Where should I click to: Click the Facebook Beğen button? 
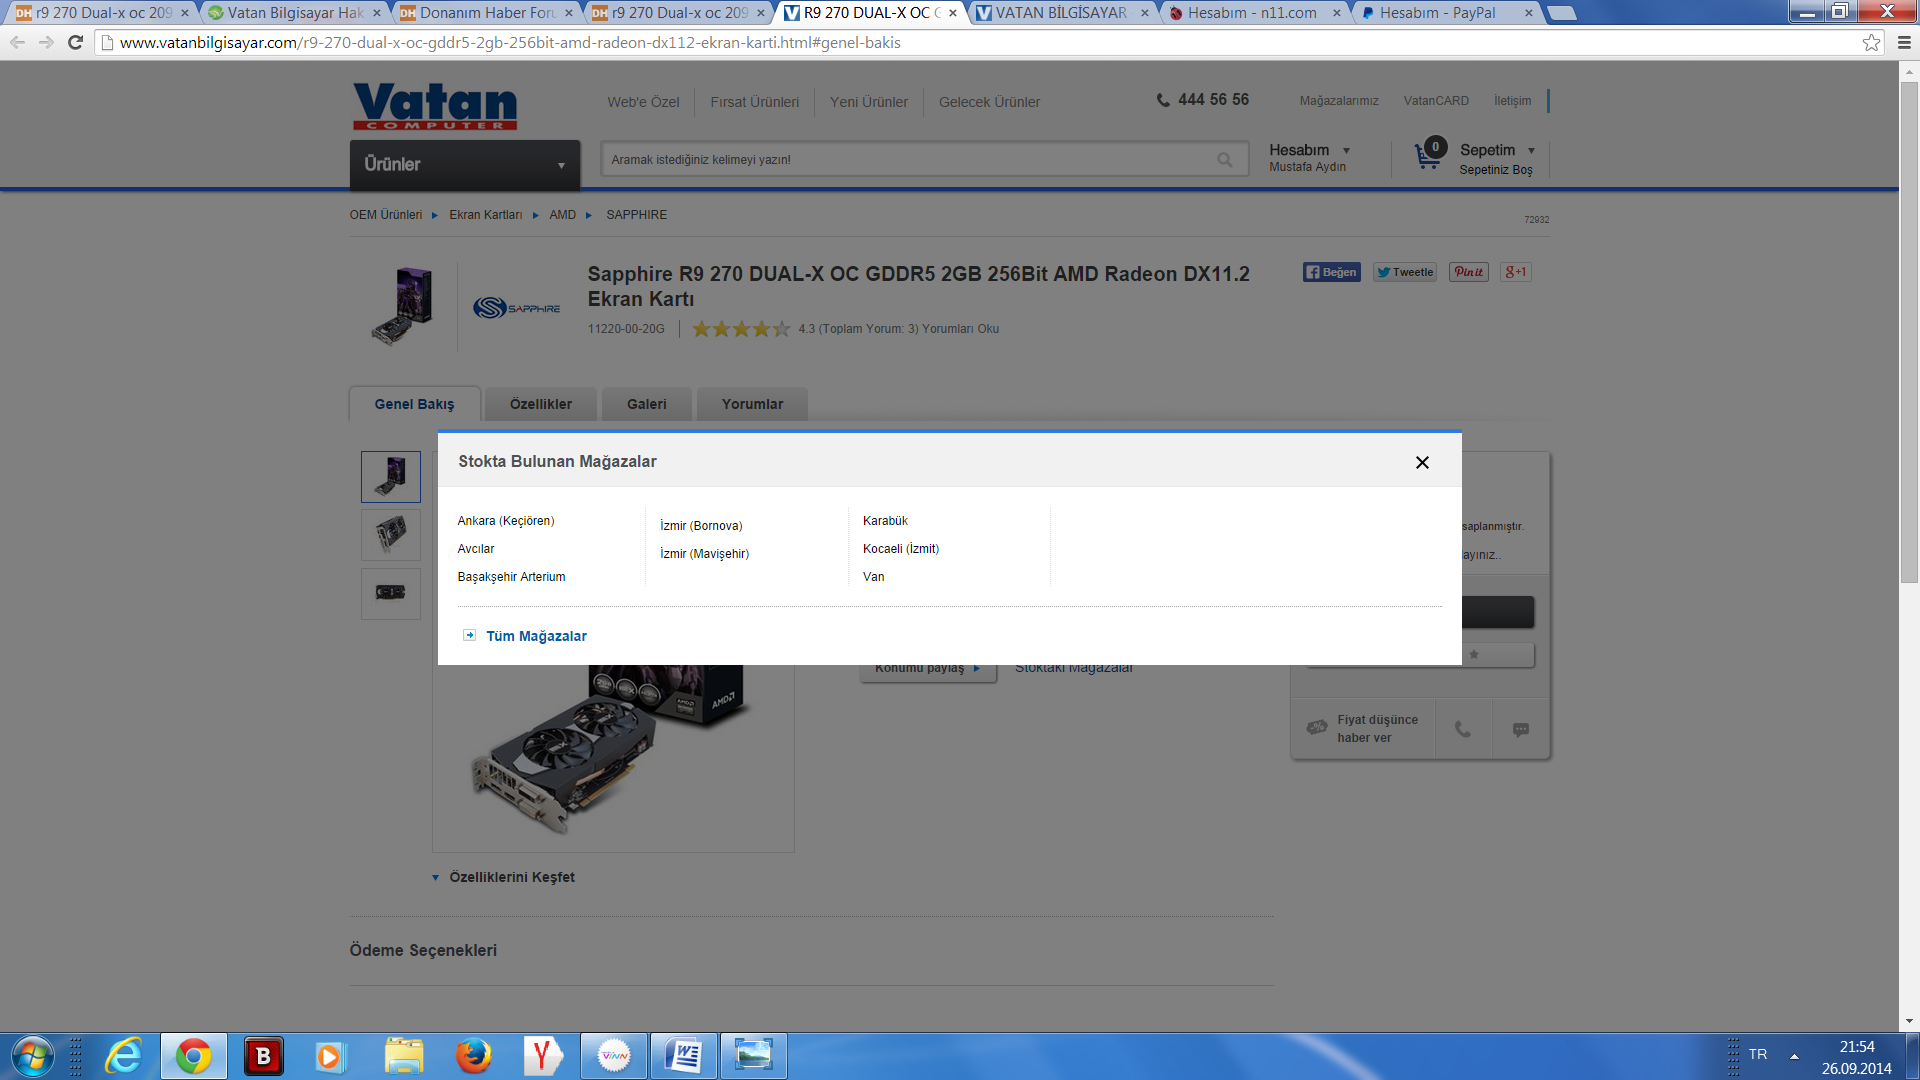(x=1331, y=272)
